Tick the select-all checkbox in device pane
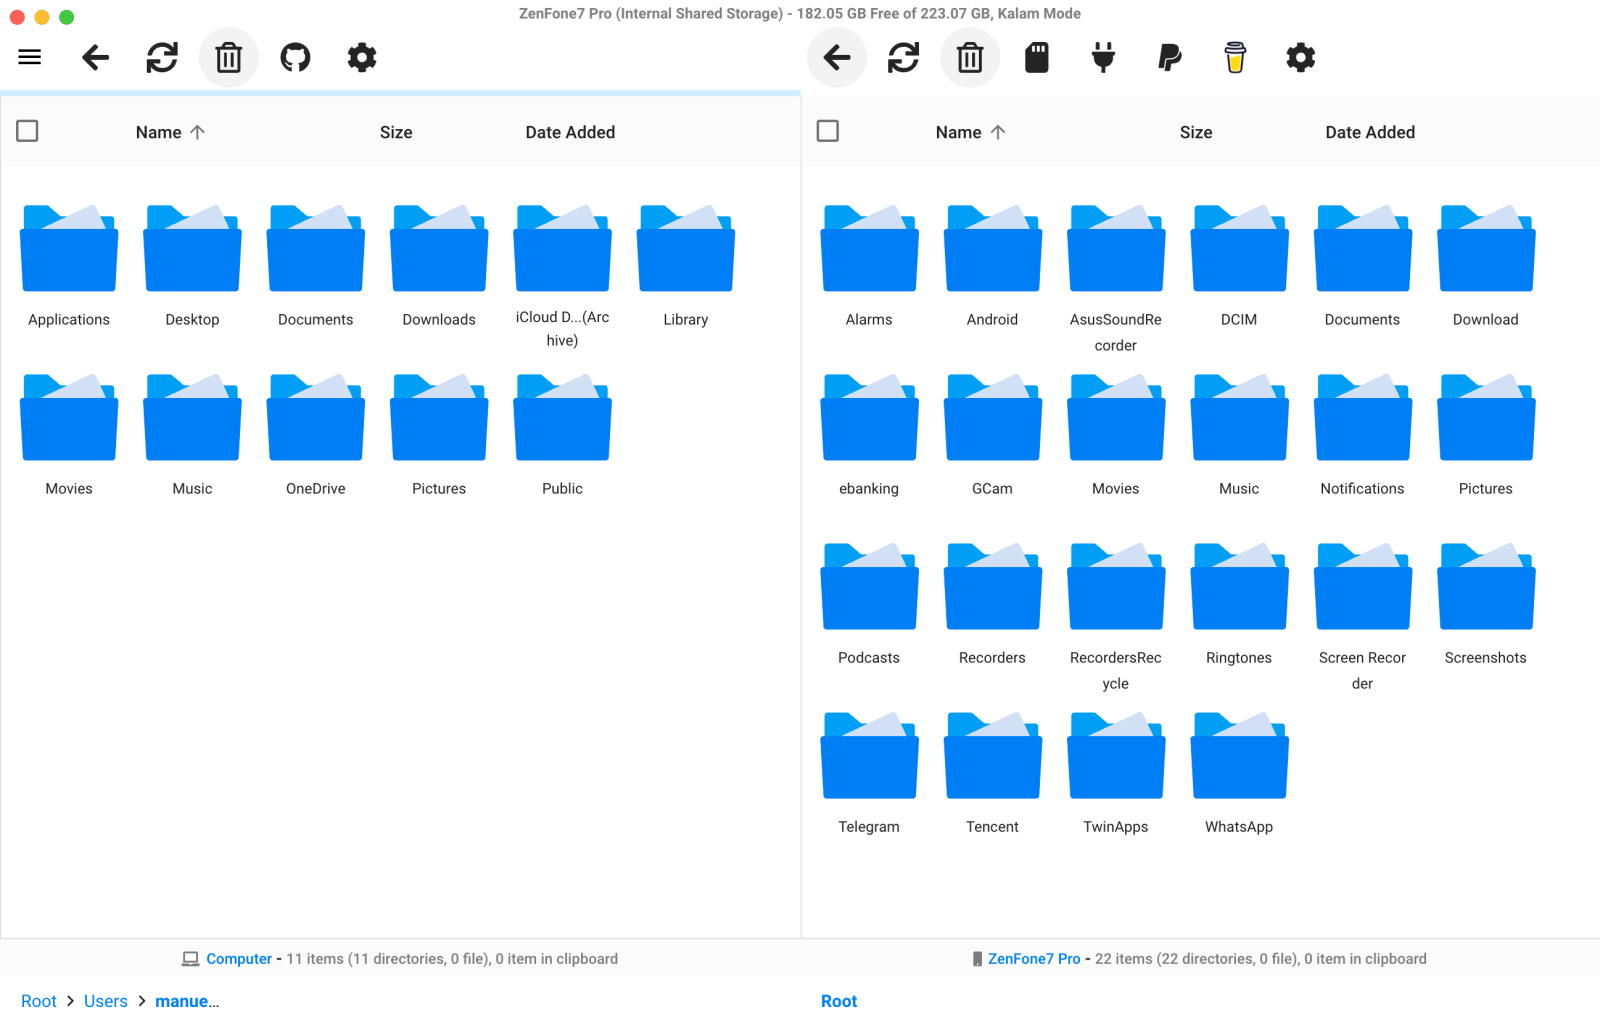This screenshot has width=1600, height=1028. point(828,131)
